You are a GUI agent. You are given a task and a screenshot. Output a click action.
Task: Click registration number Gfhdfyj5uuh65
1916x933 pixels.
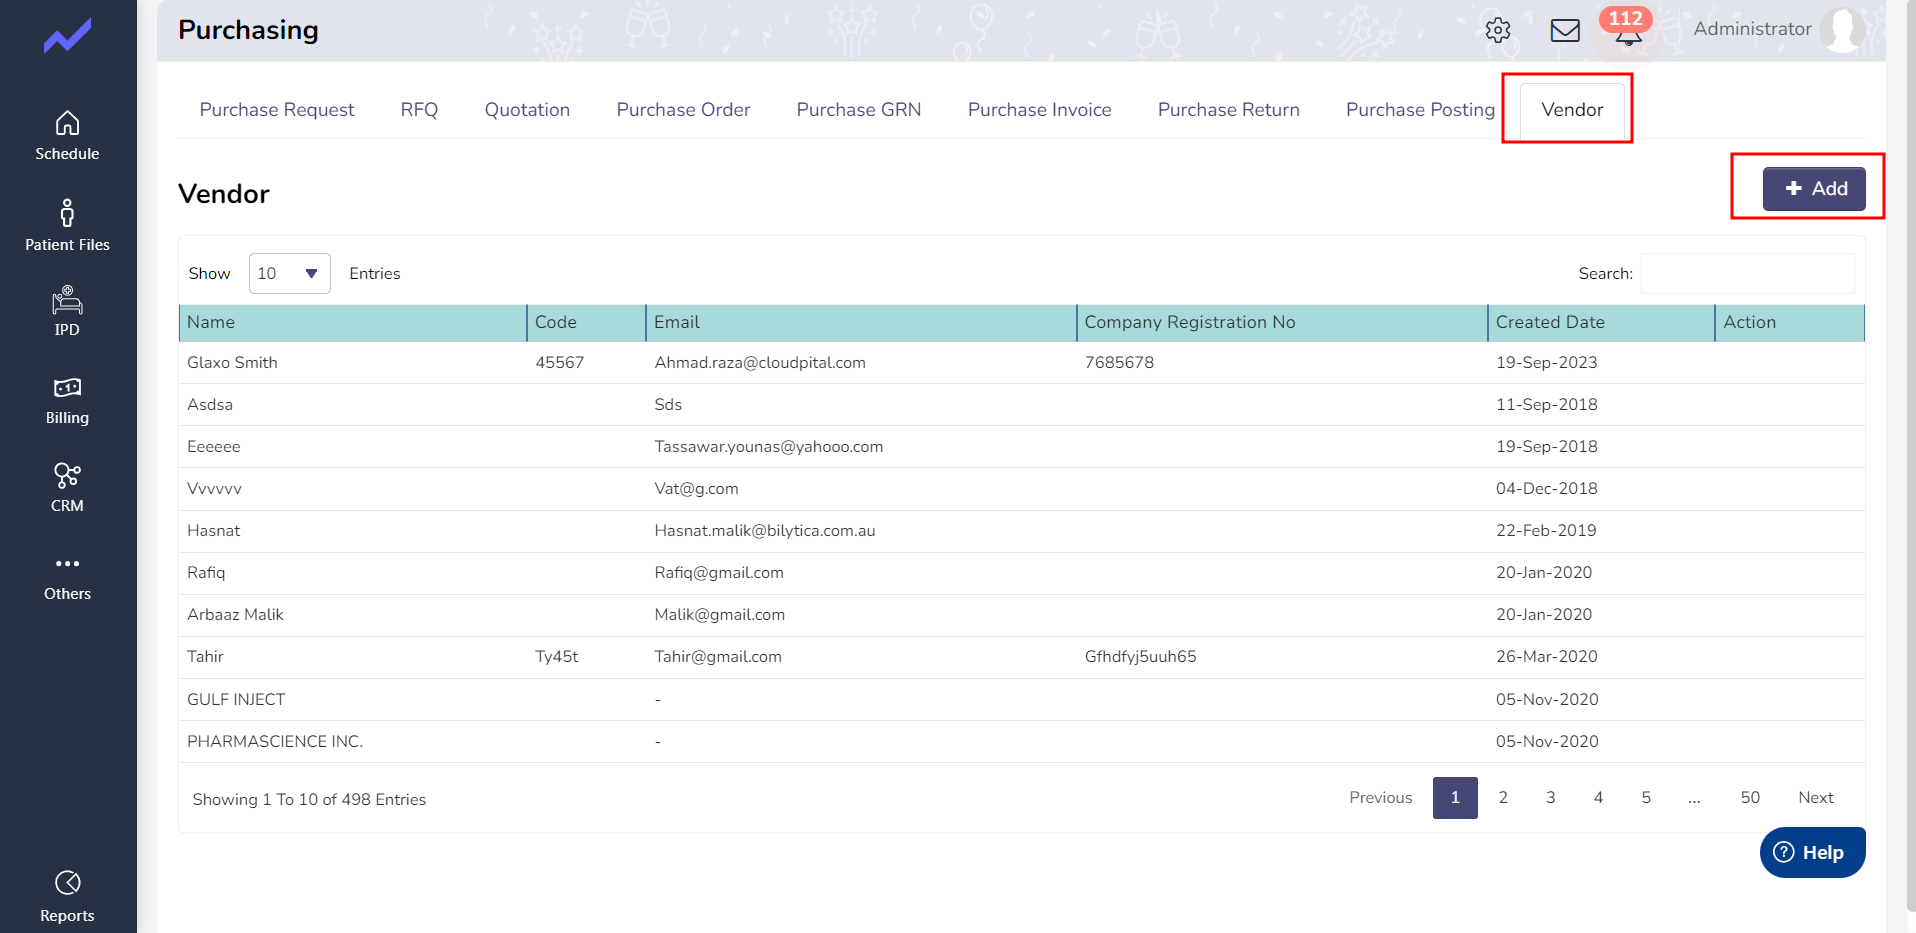1140,656
